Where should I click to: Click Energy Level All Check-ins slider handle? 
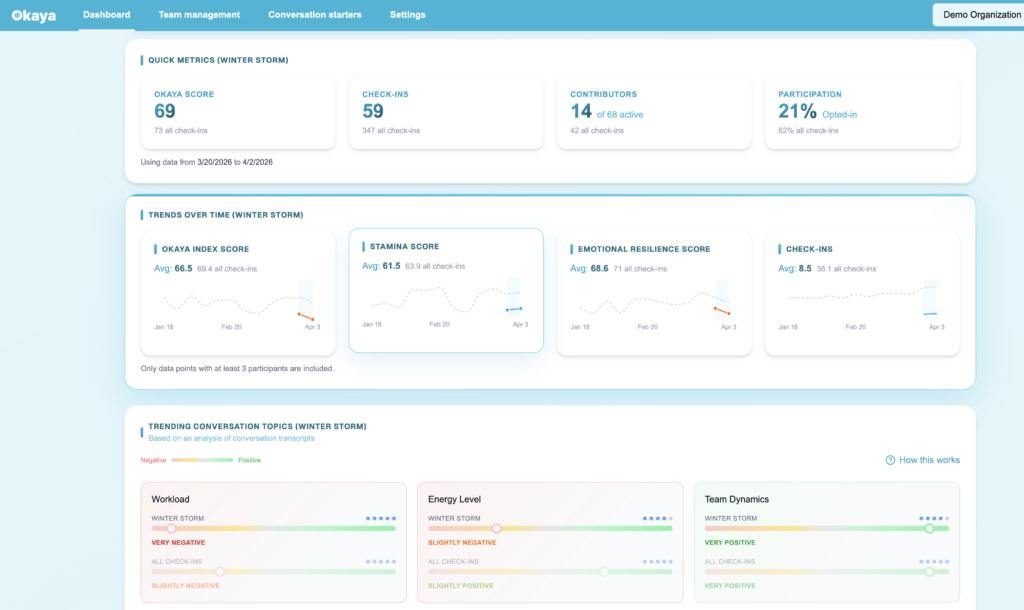click(x=604, y=571)
